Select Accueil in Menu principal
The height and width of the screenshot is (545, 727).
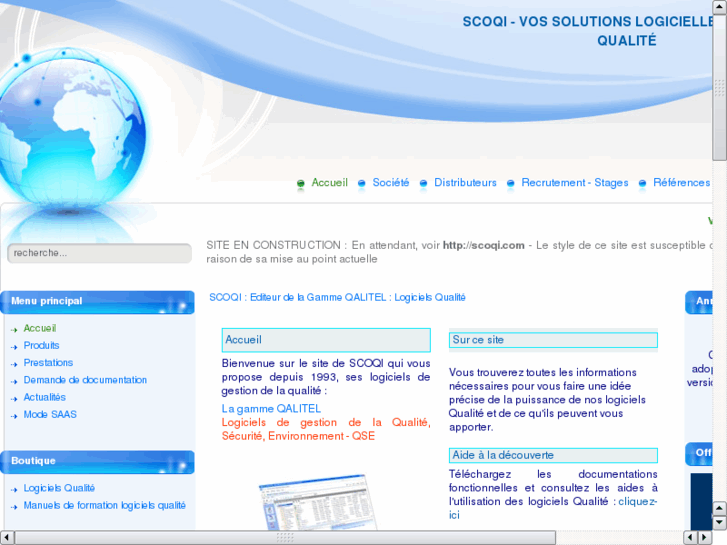click(x=40, y=328)
